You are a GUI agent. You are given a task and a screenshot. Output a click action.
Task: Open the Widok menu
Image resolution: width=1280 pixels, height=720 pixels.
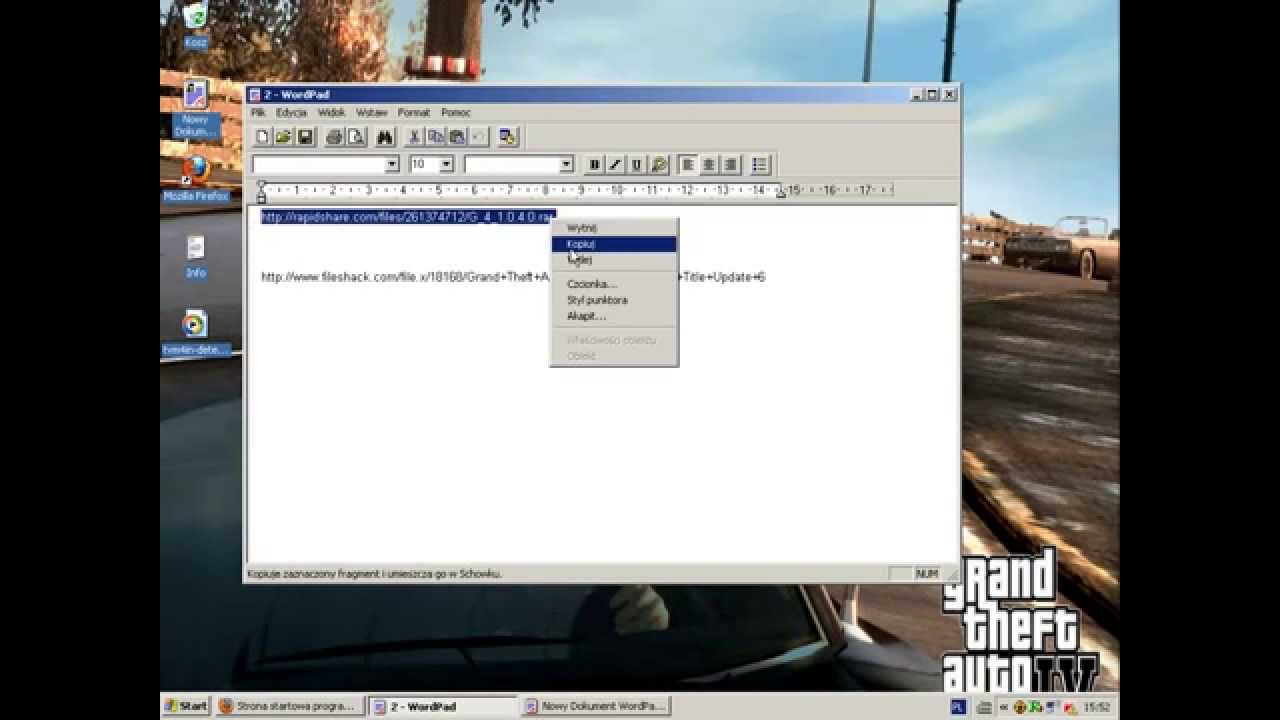(331, 113)
